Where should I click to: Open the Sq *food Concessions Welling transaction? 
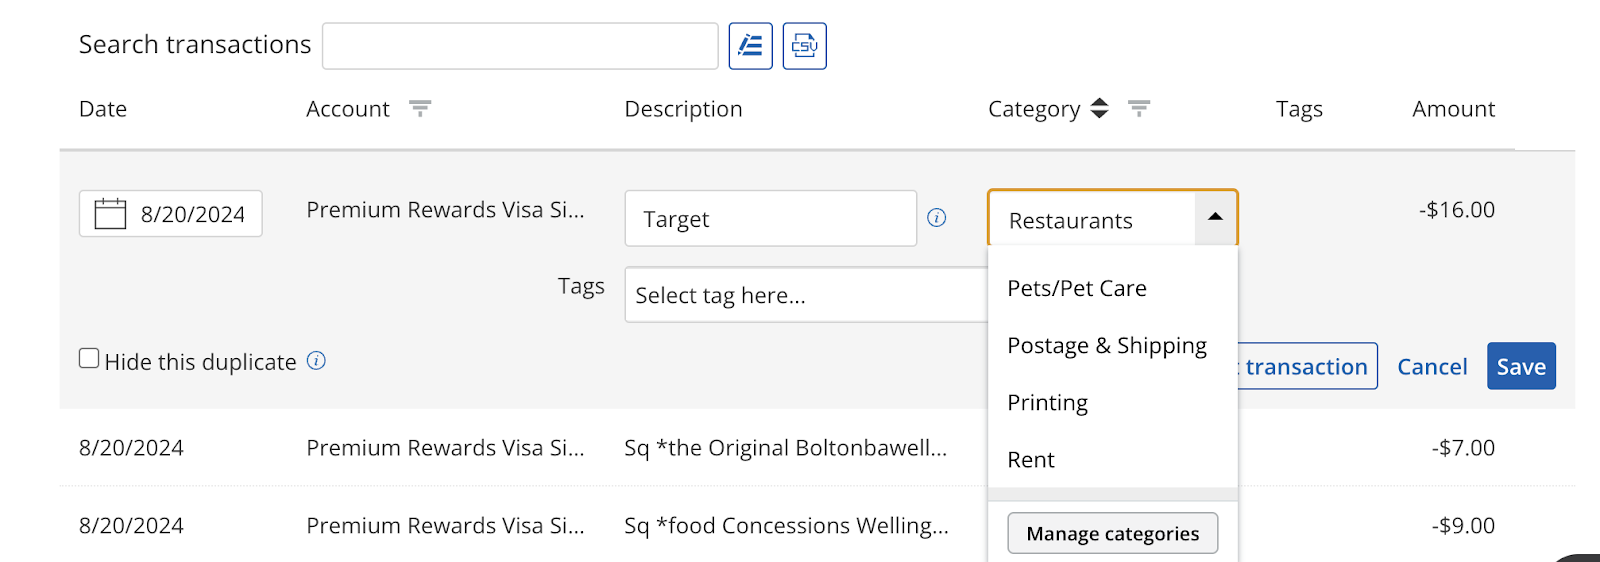pyautogui.click(x=786, y=526)
